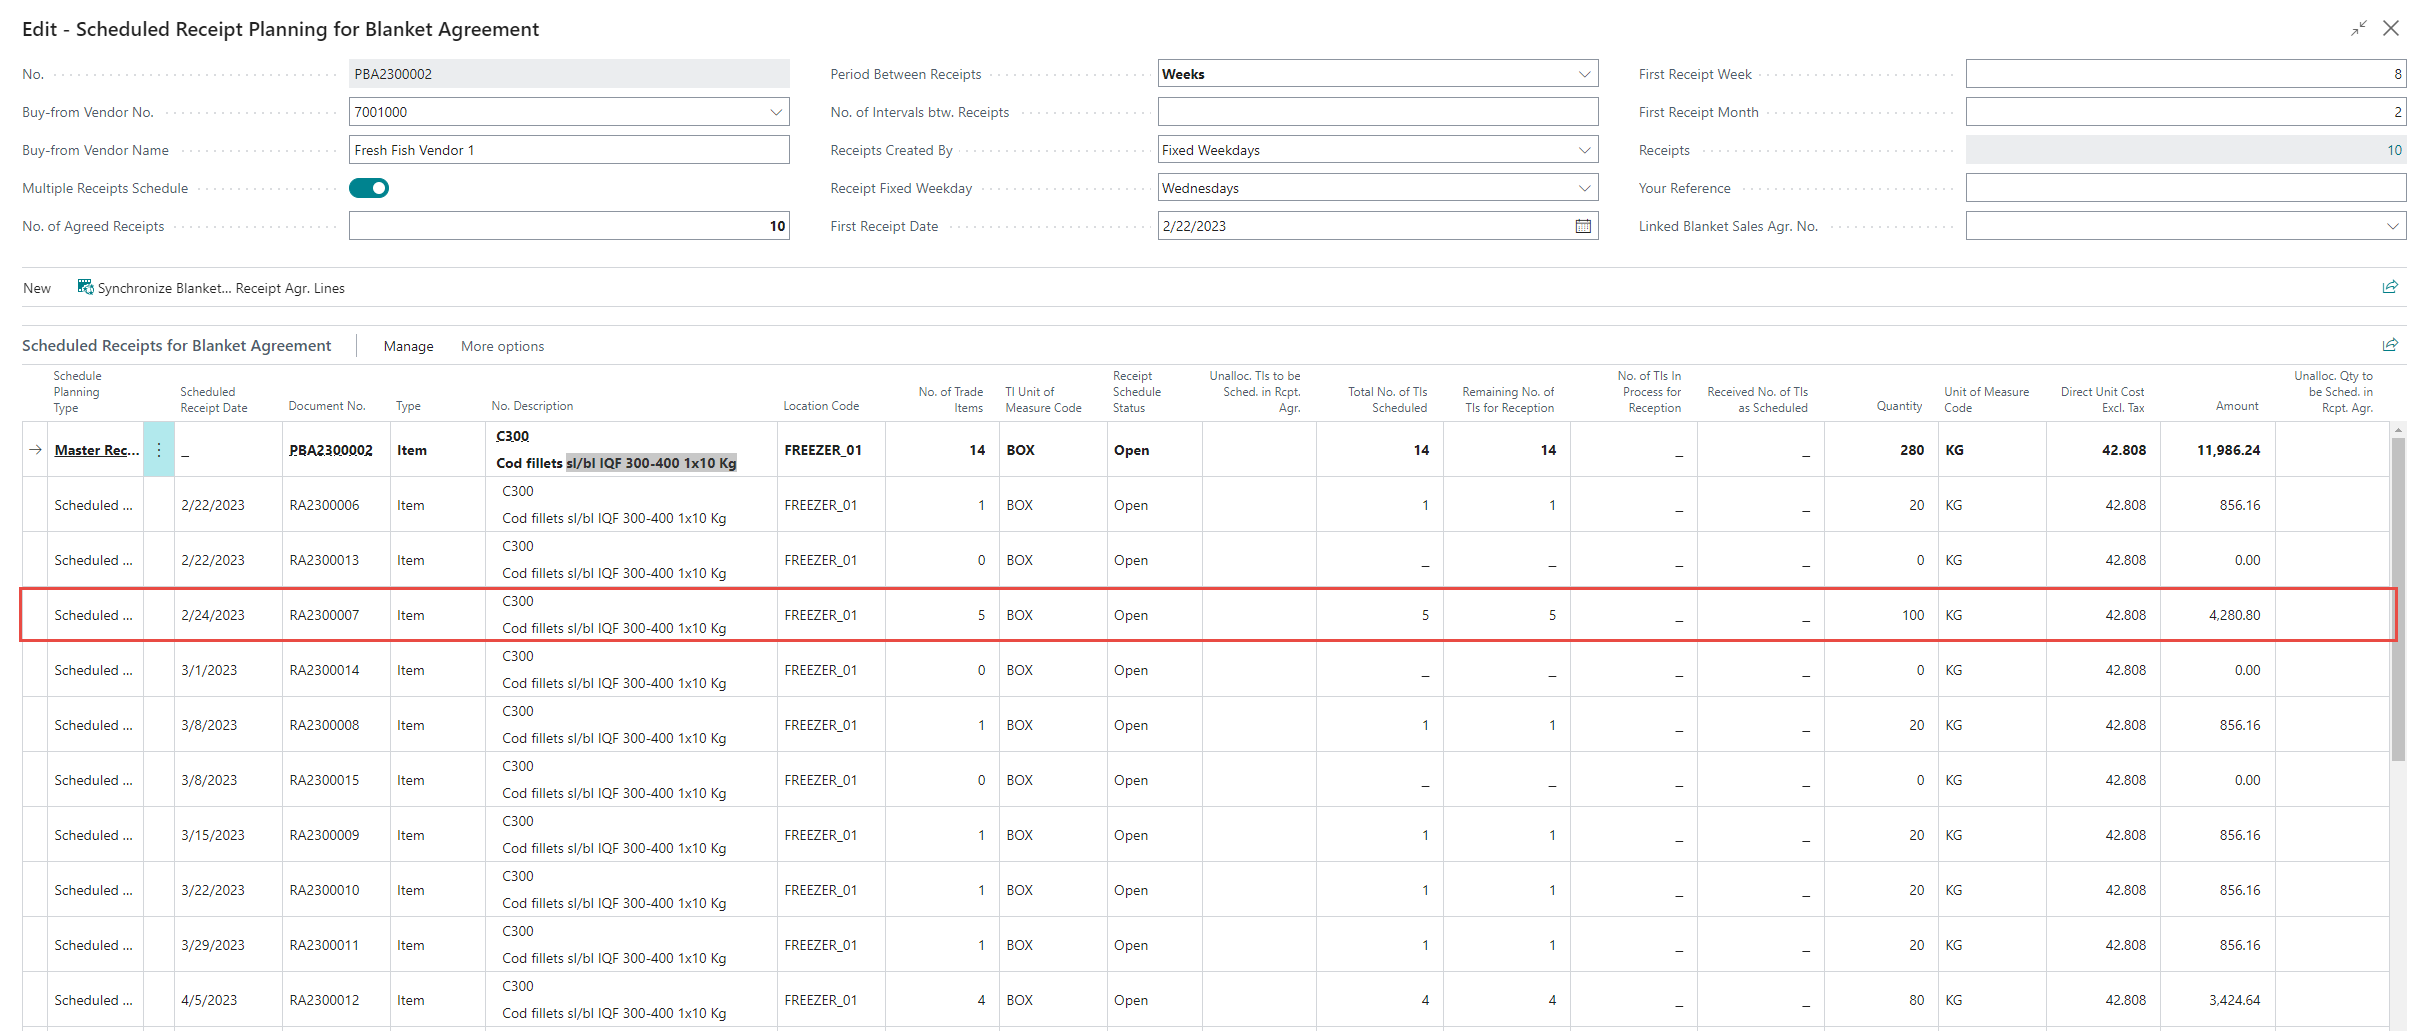Click the share icon in the action bar
This screenshot has width=2427, height=1031.
2389,288
